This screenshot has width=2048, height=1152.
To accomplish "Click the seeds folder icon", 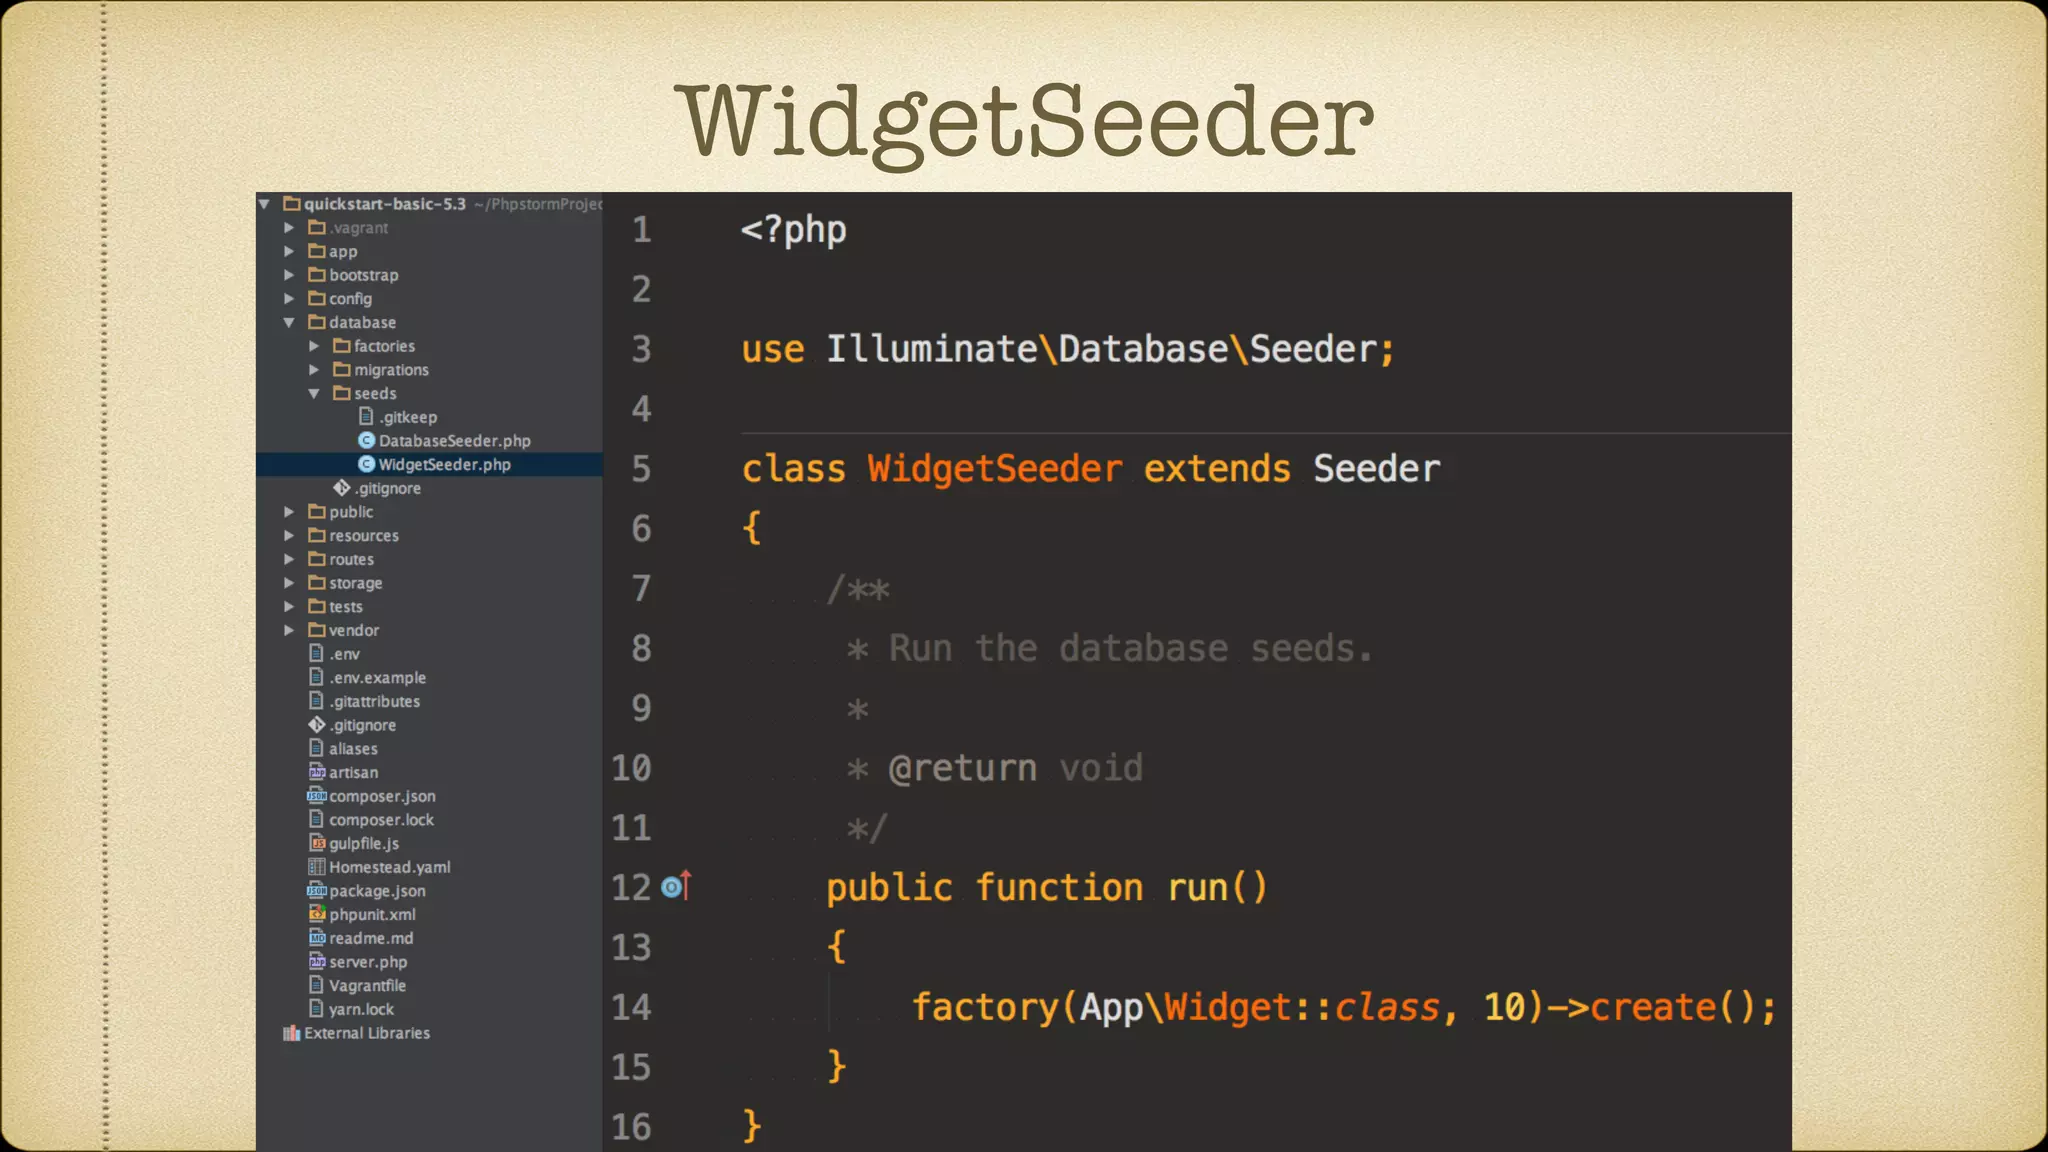I will (x=342, y=393).
